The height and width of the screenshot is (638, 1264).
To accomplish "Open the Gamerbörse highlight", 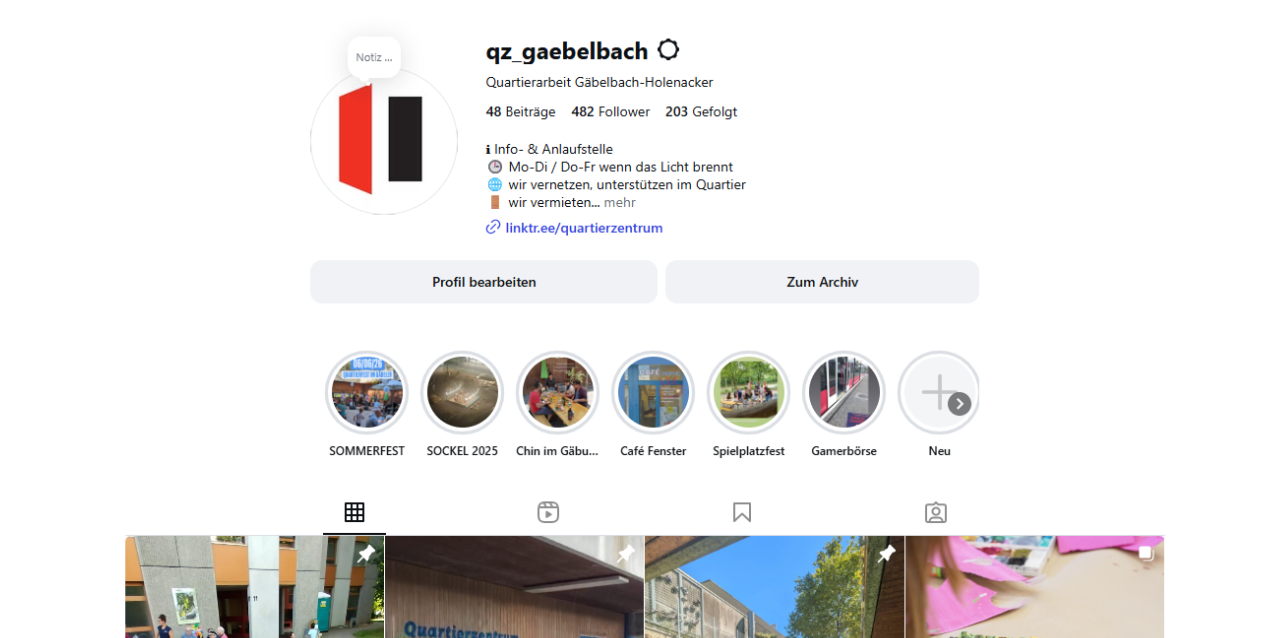I will pyautogui.click(x=844, y=392).
